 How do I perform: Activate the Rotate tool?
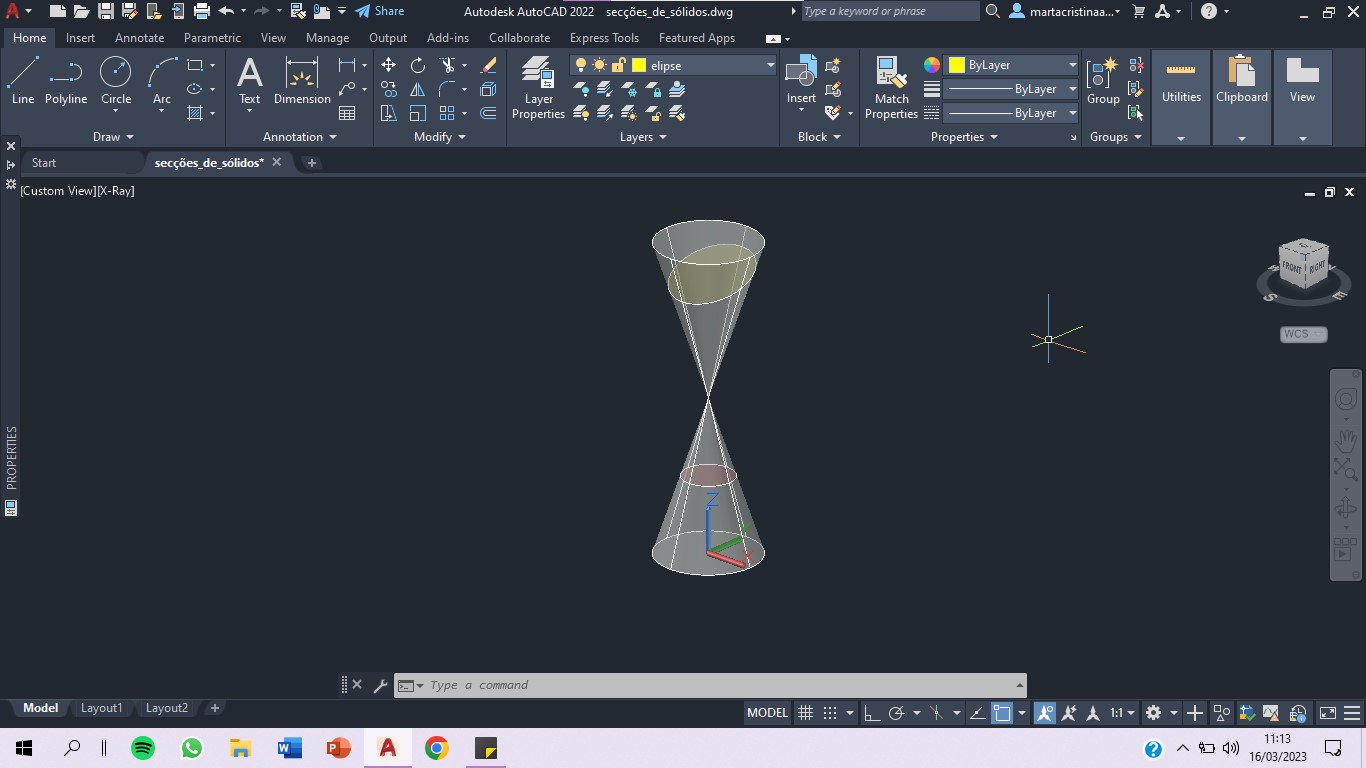pos(418,65)
